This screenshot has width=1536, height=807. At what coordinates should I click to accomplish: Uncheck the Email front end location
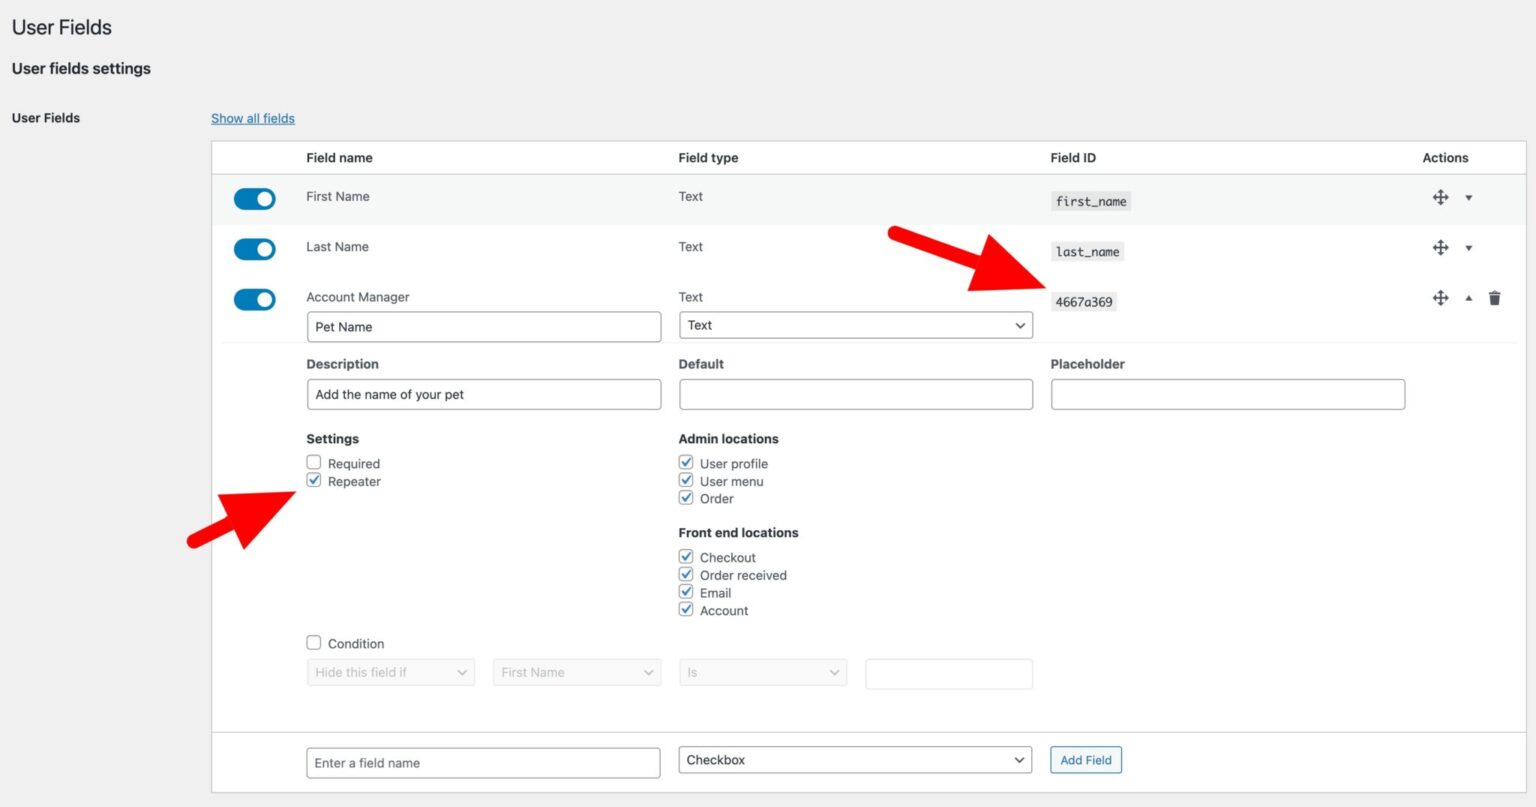point(686,592)
